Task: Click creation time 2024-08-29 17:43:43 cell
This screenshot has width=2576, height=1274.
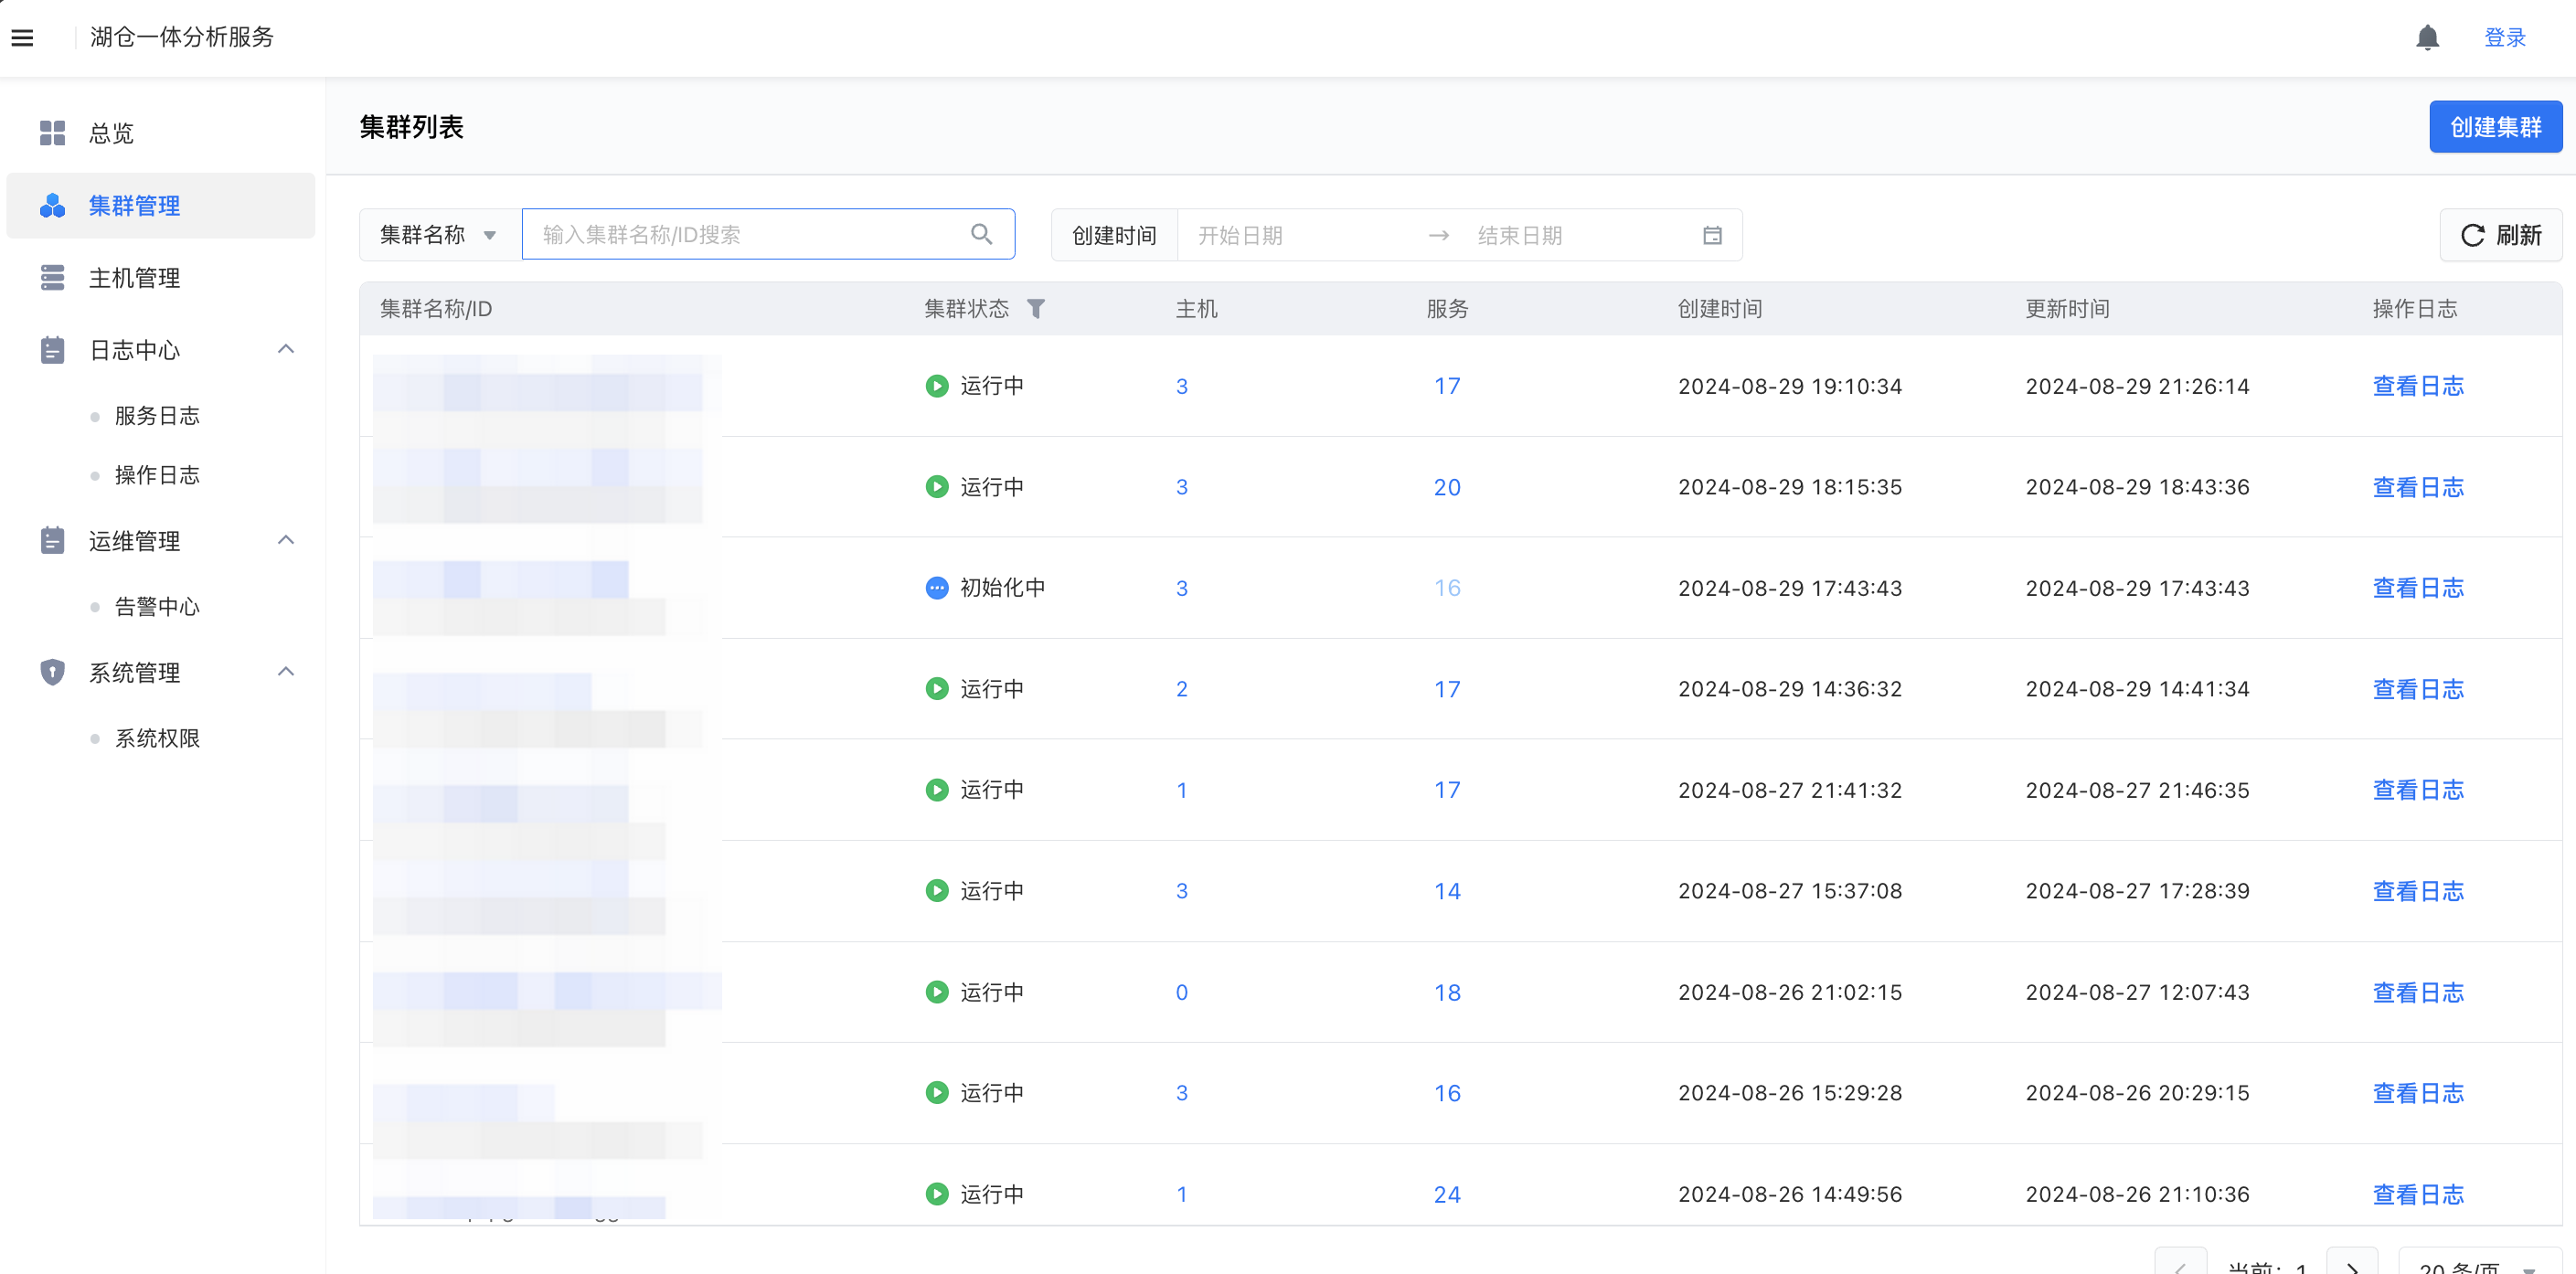Action: [1790, 588]
